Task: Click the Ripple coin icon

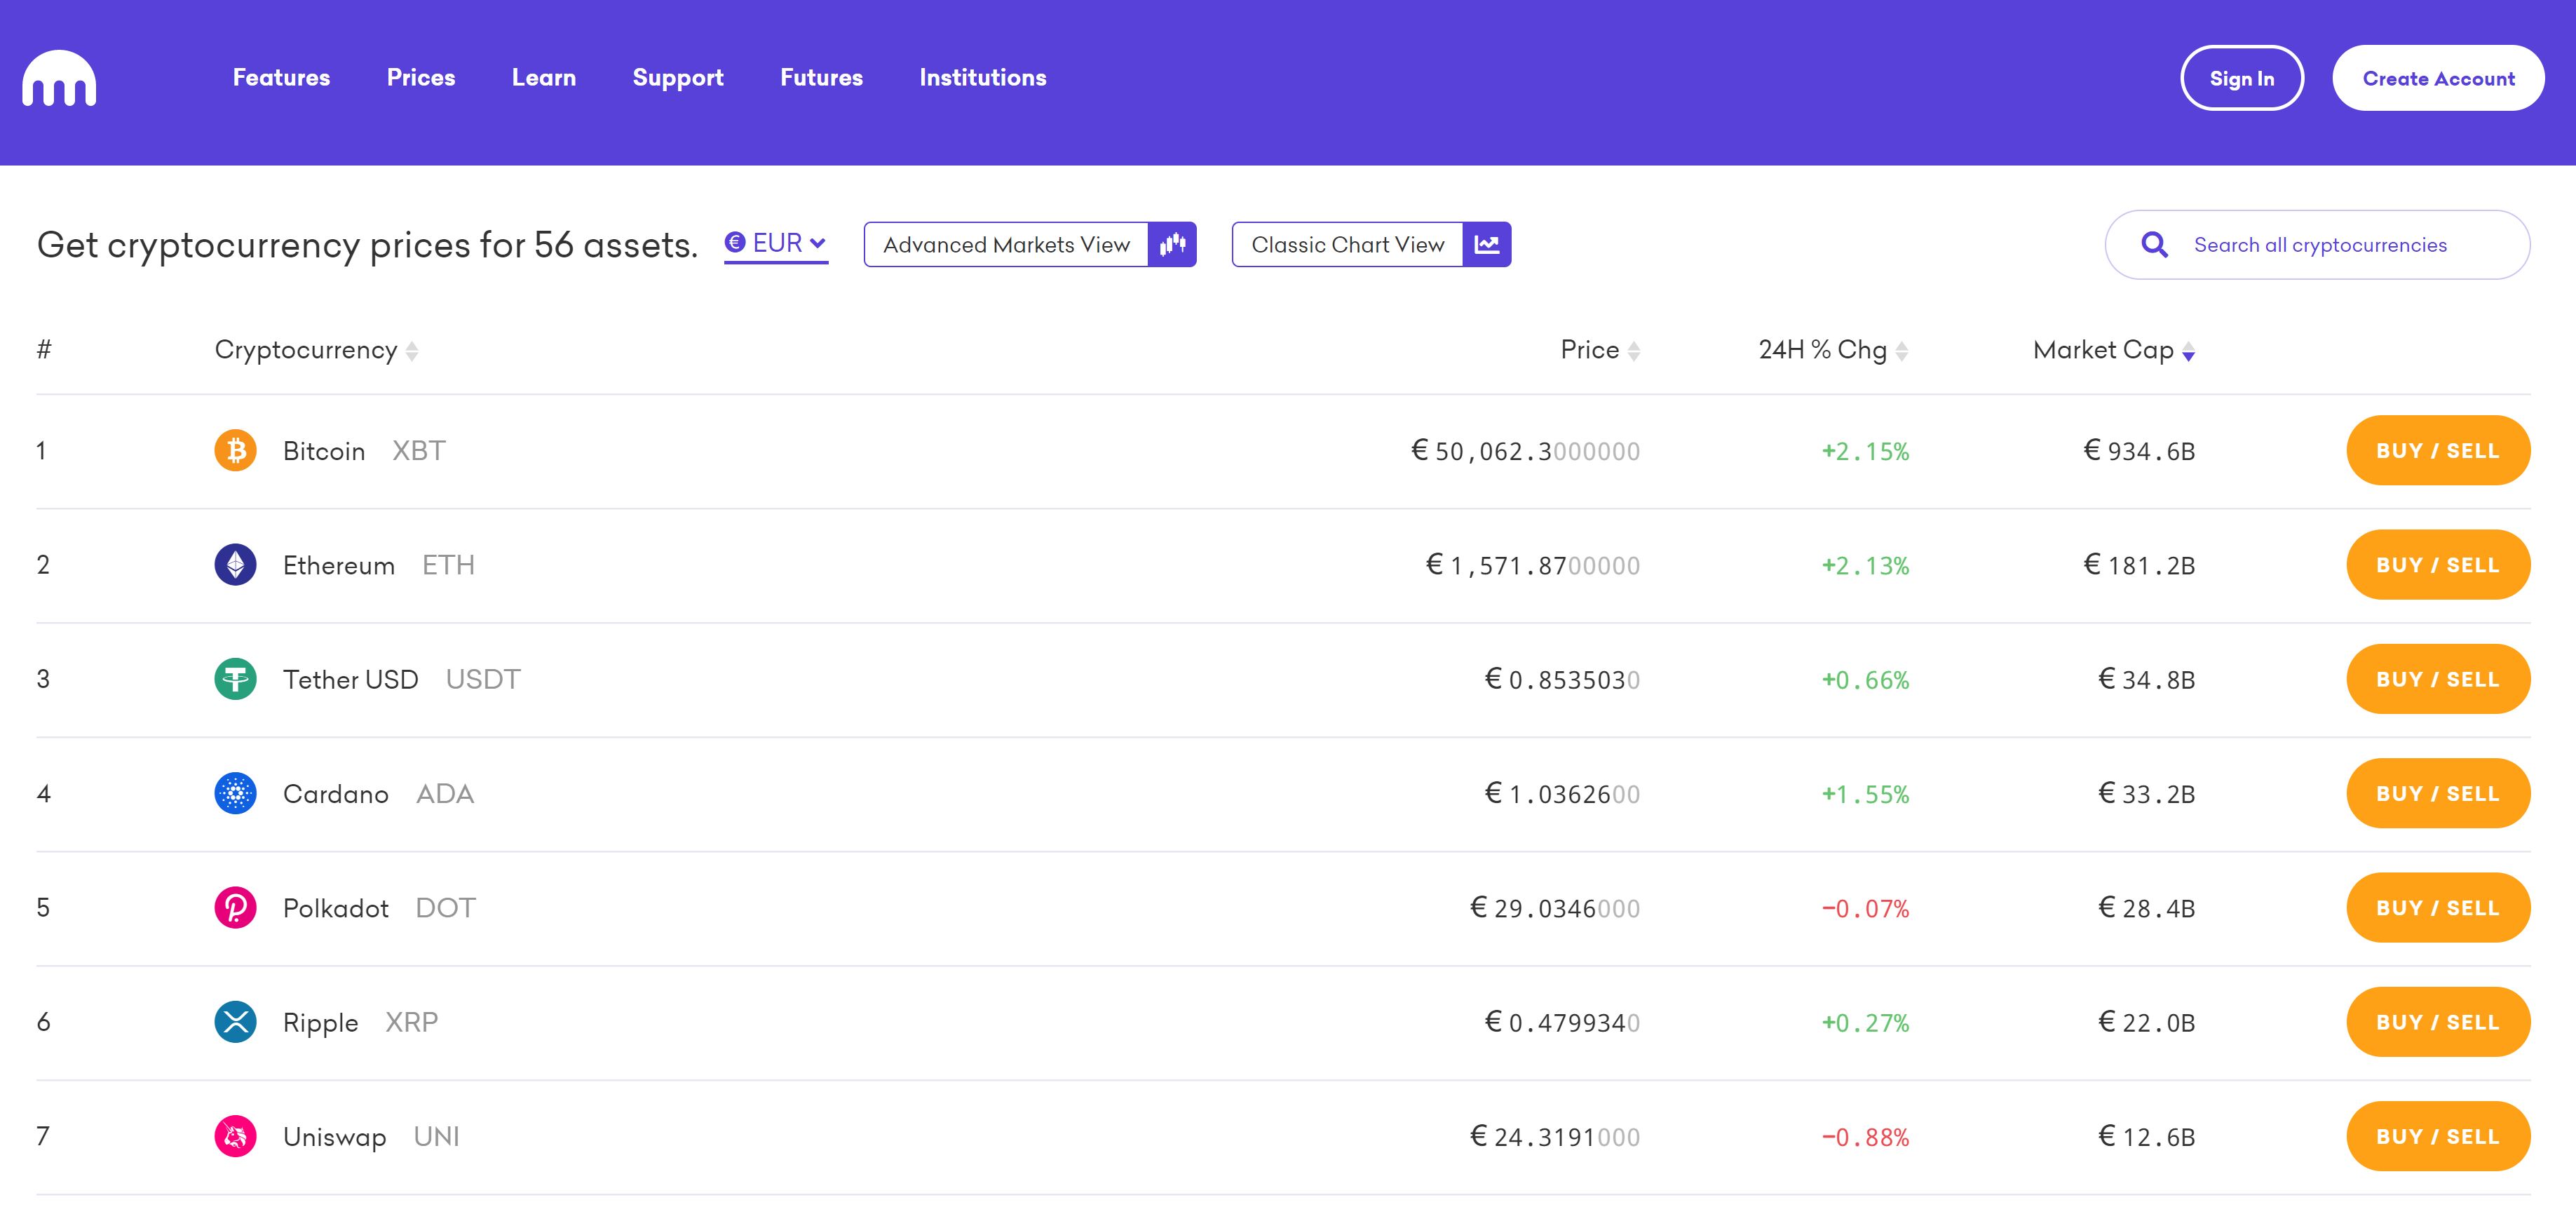Action: pyautogui.click(x=235, y=1022)
